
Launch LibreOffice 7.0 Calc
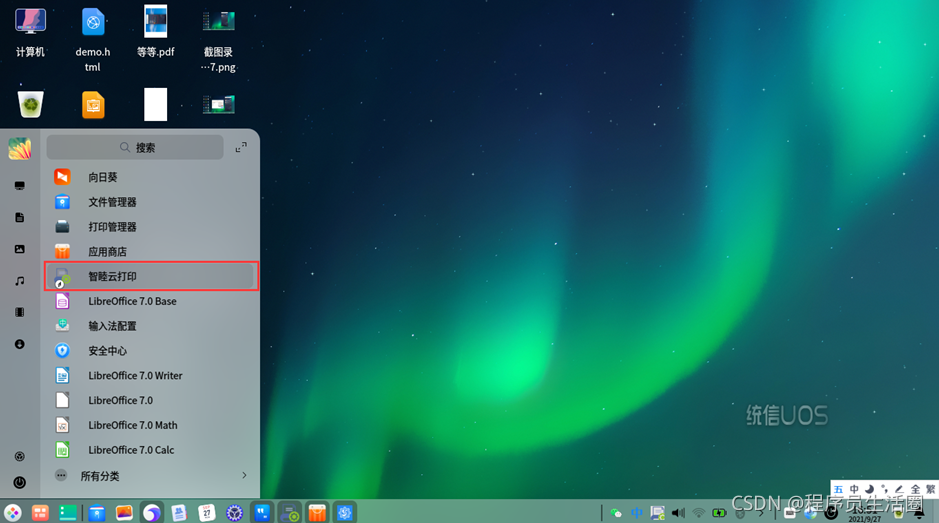click(x=151, y=450)
